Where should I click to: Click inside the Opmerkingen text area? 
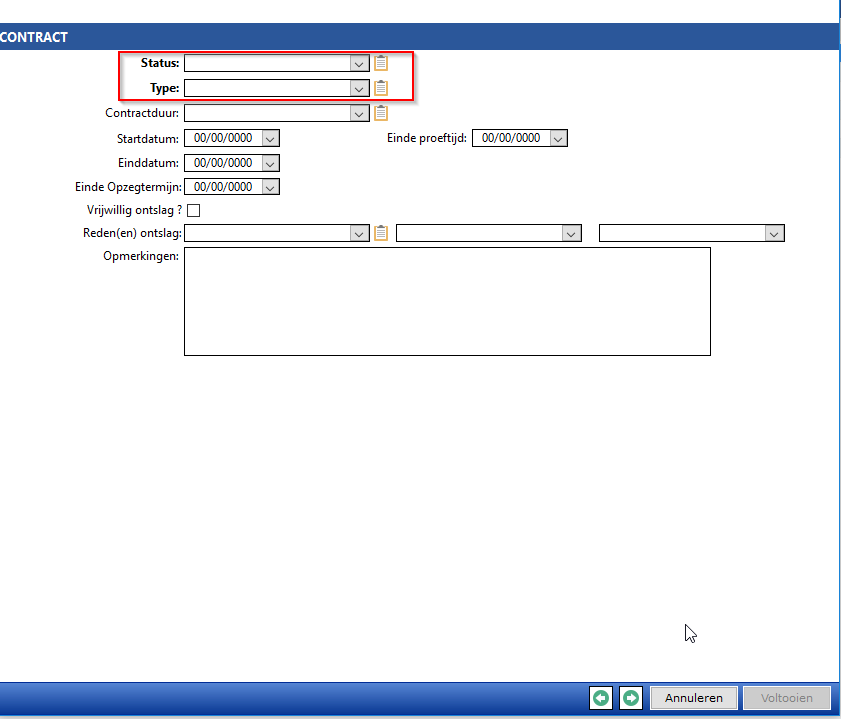[x=447, y=301]
